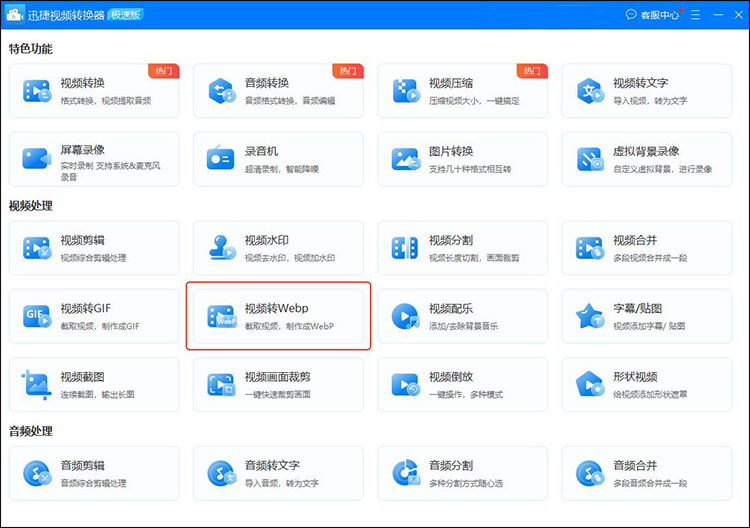Select the 形状视频 shape icon

click(x=590, y=384)
